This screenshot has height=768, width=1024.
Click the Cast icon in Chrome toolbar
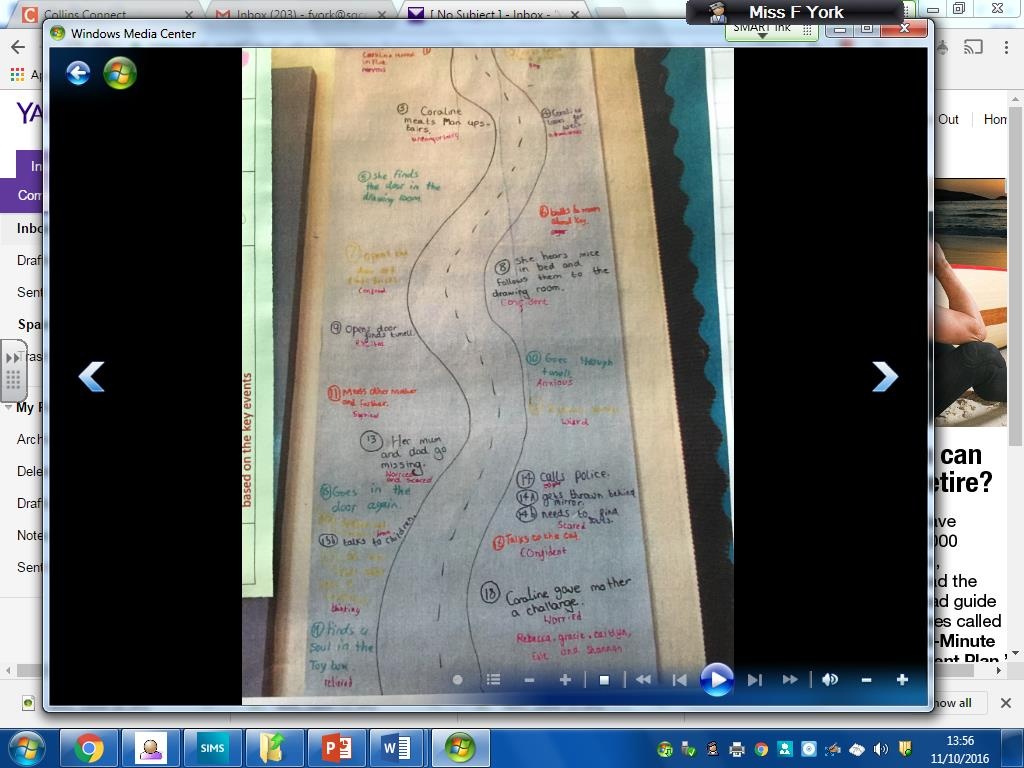(x=973, y=47)
